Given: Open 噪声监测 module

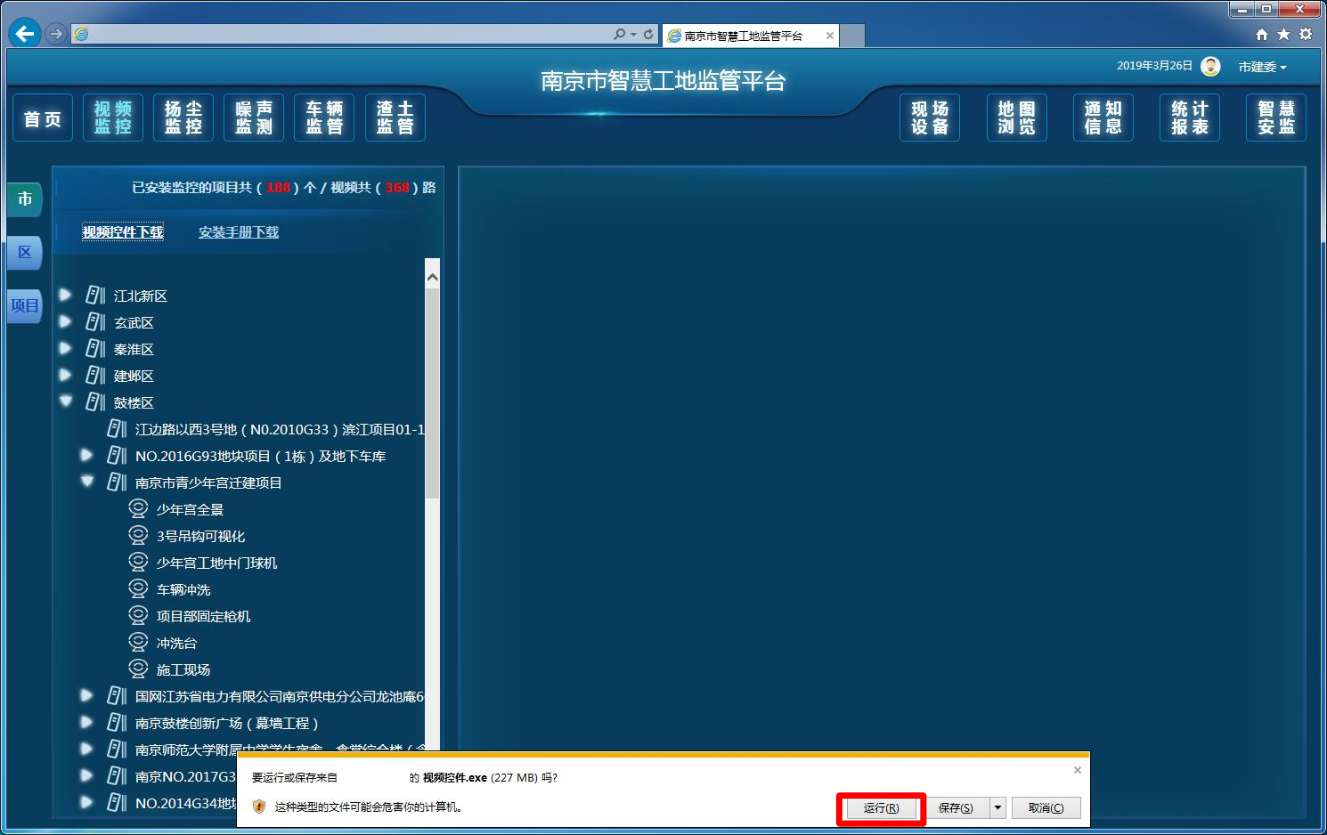Looking at the screenshot, I should [254, 118].
